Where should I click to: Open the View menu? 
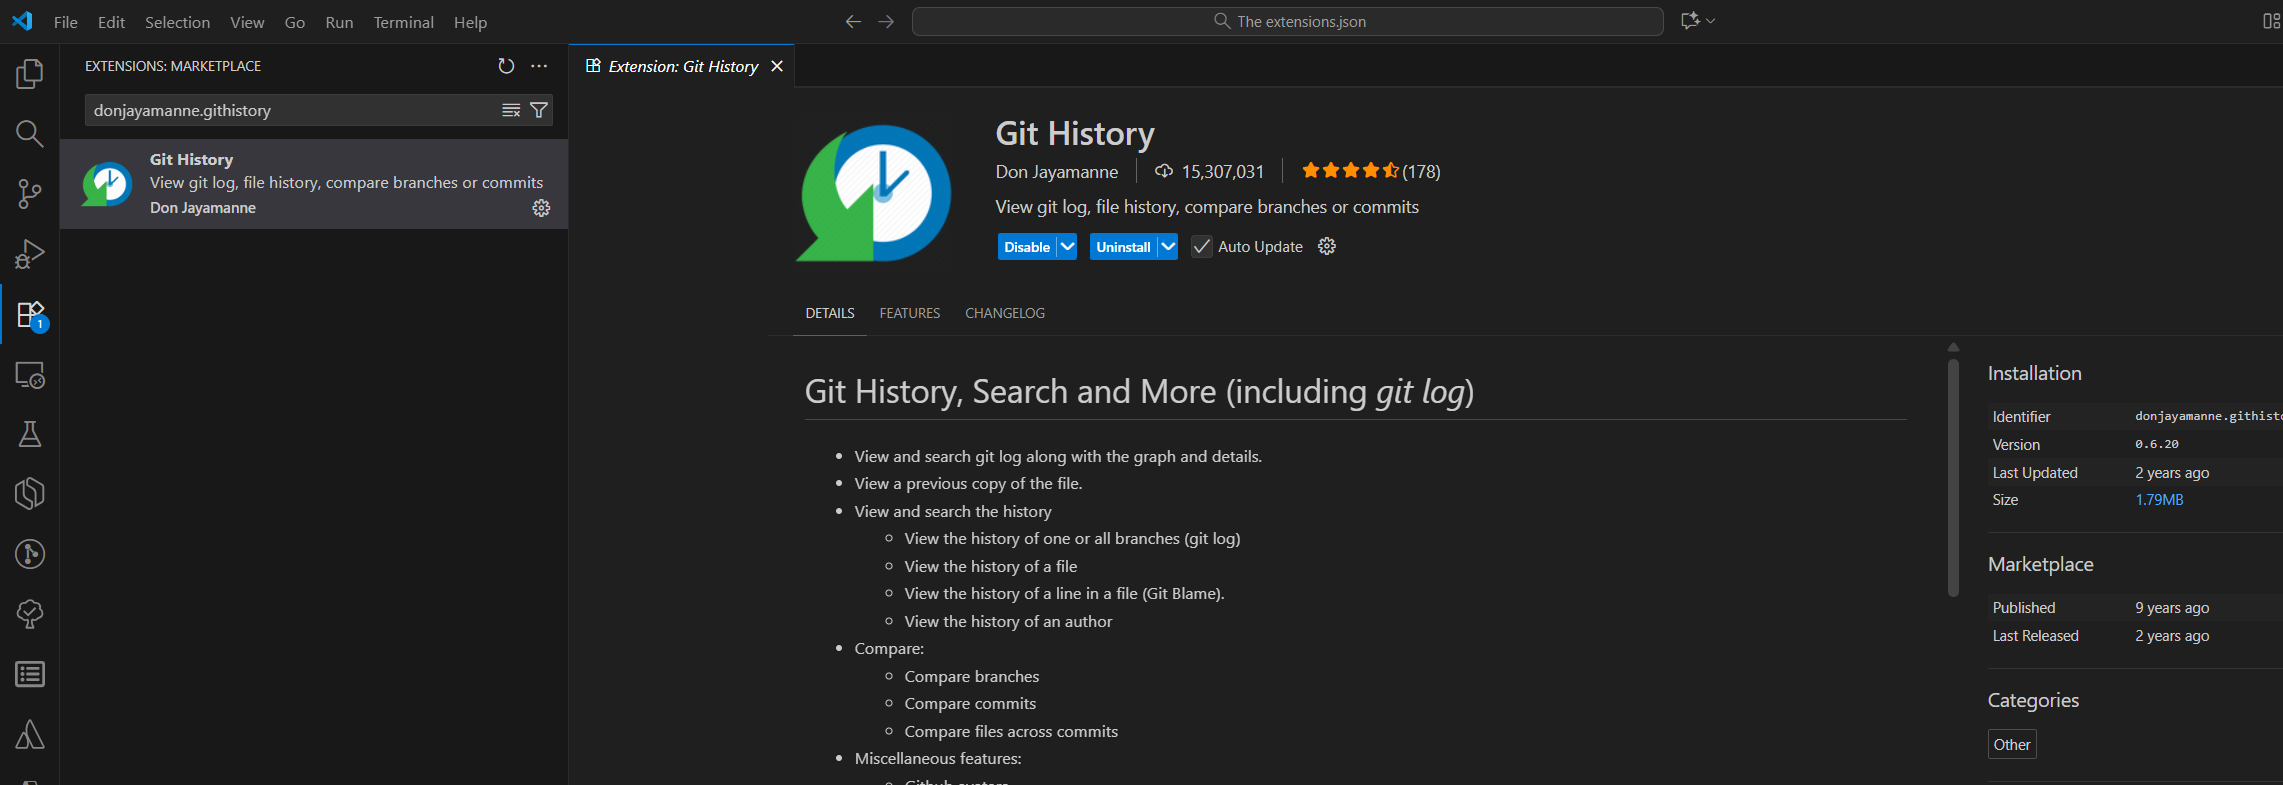coord(247,22)
